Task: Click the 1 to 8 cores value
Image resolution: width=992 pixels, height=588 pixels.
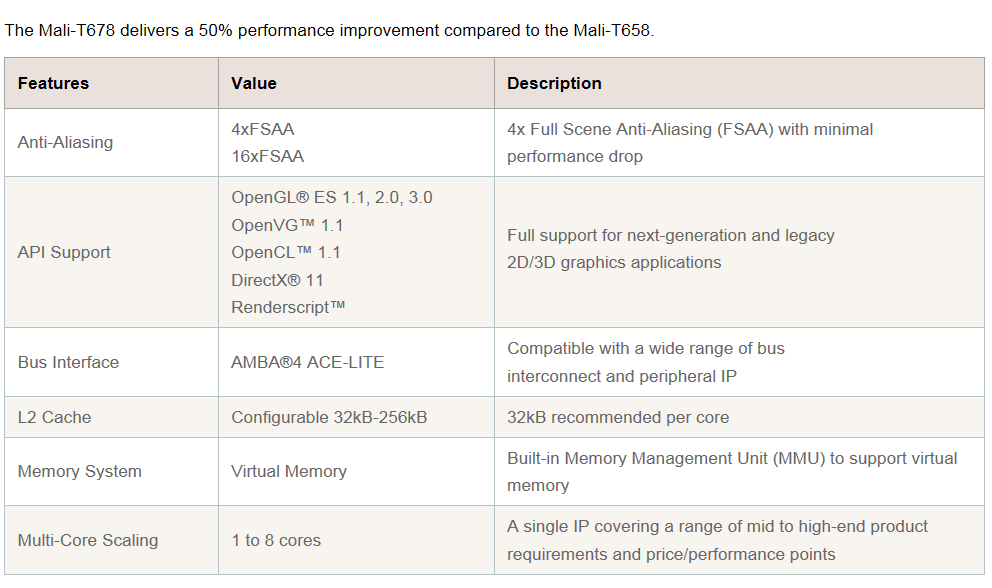Action: coord(276,540)
